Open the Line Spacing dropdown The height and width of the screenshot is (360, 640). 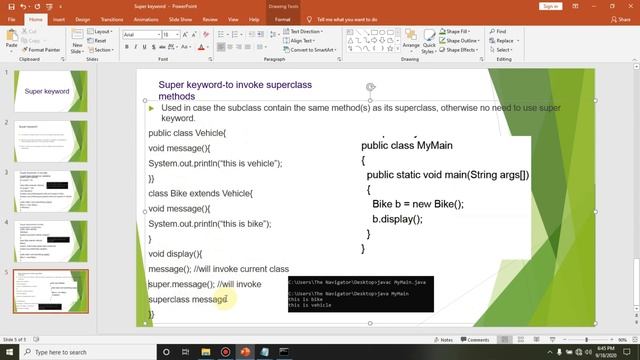point(275,35)
